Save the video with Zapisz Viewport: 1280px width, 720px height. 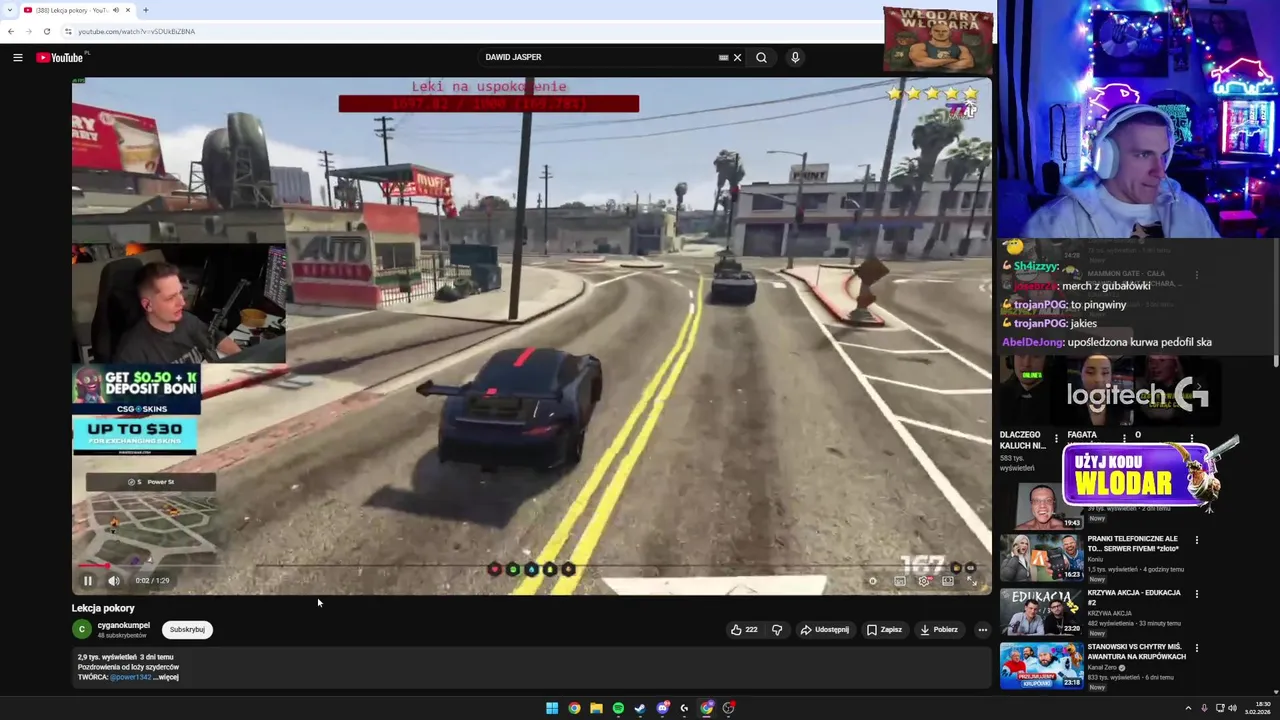(x=884, y=629)
